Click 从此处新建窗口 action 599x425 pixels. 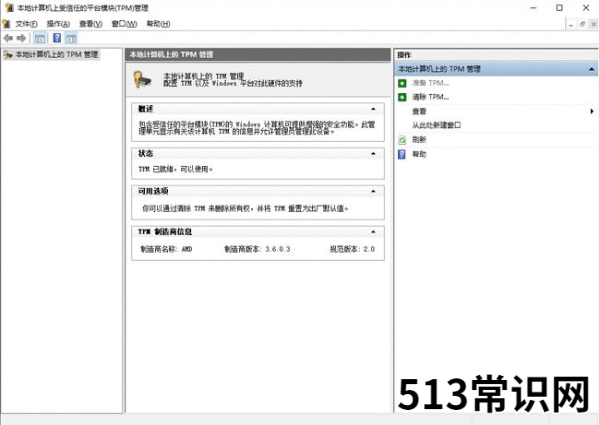pyautogui.click(x=436, y=125)
